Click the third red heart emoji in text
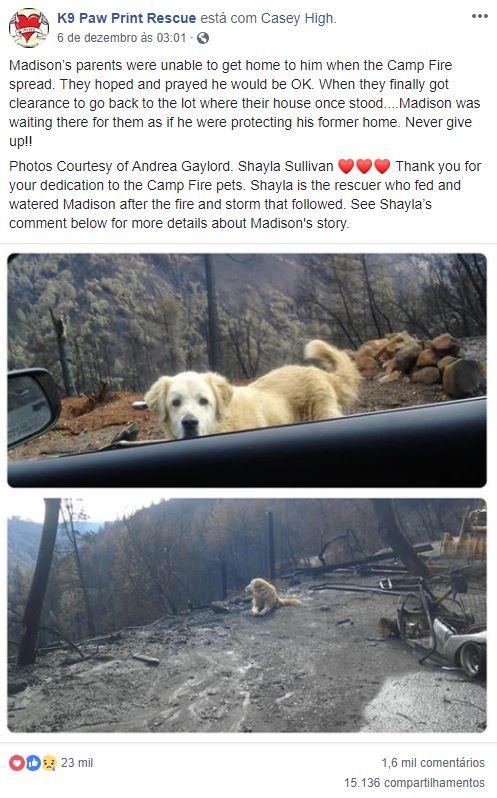497x798 pixels. click(382, 166)
